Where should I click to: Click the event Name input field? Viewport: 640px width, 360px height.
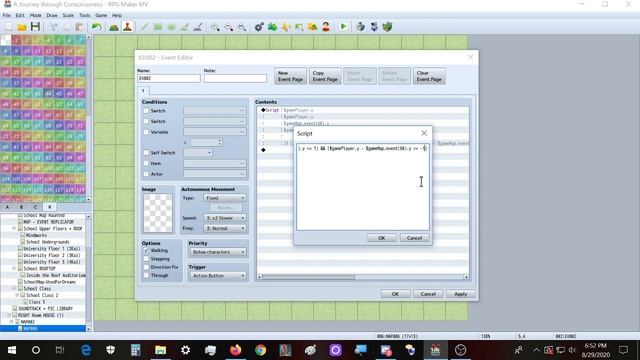coord(169,78)
